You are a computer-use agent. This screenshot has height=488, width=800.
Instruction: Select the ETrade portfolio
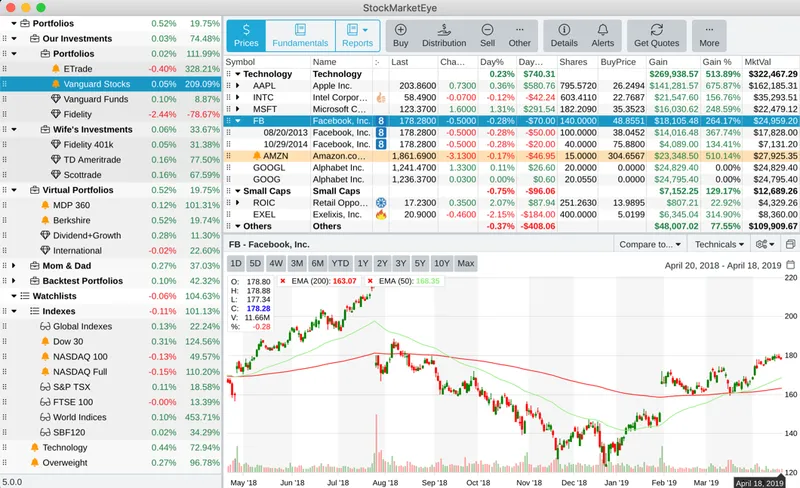point(111,69)
